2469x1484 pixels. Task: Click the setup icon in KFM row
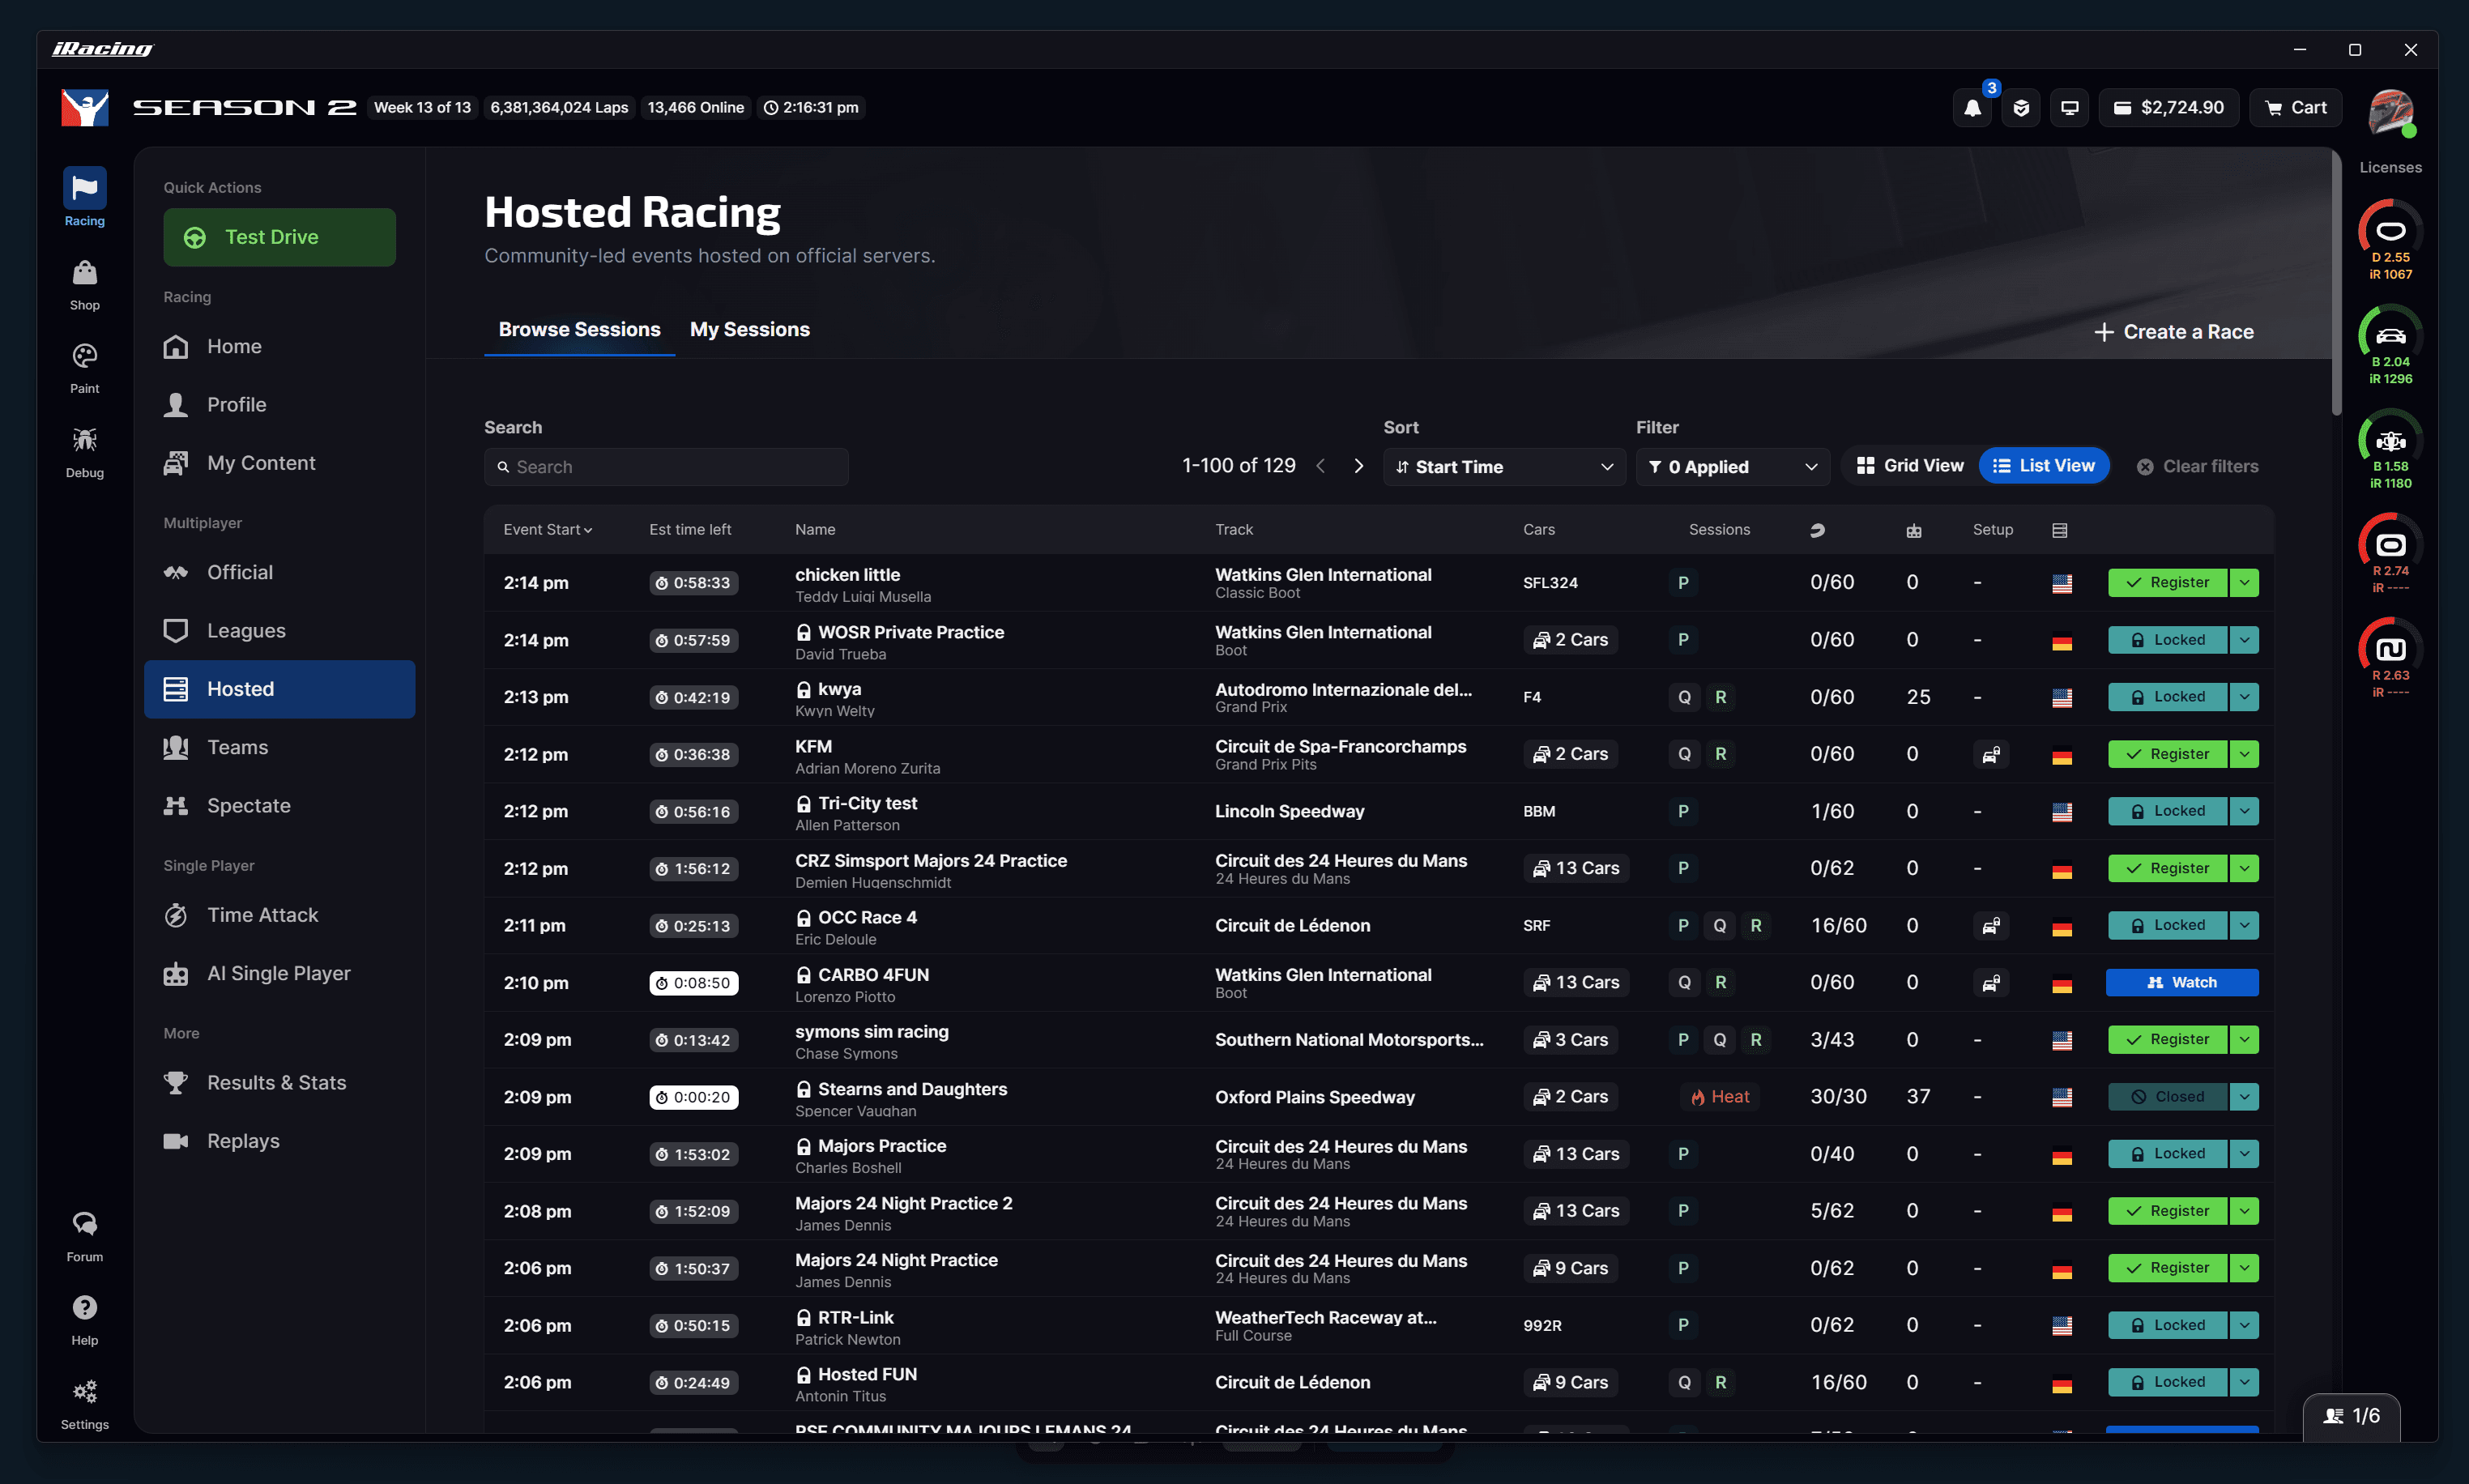pyautogui.click(x=1991, y=755)
